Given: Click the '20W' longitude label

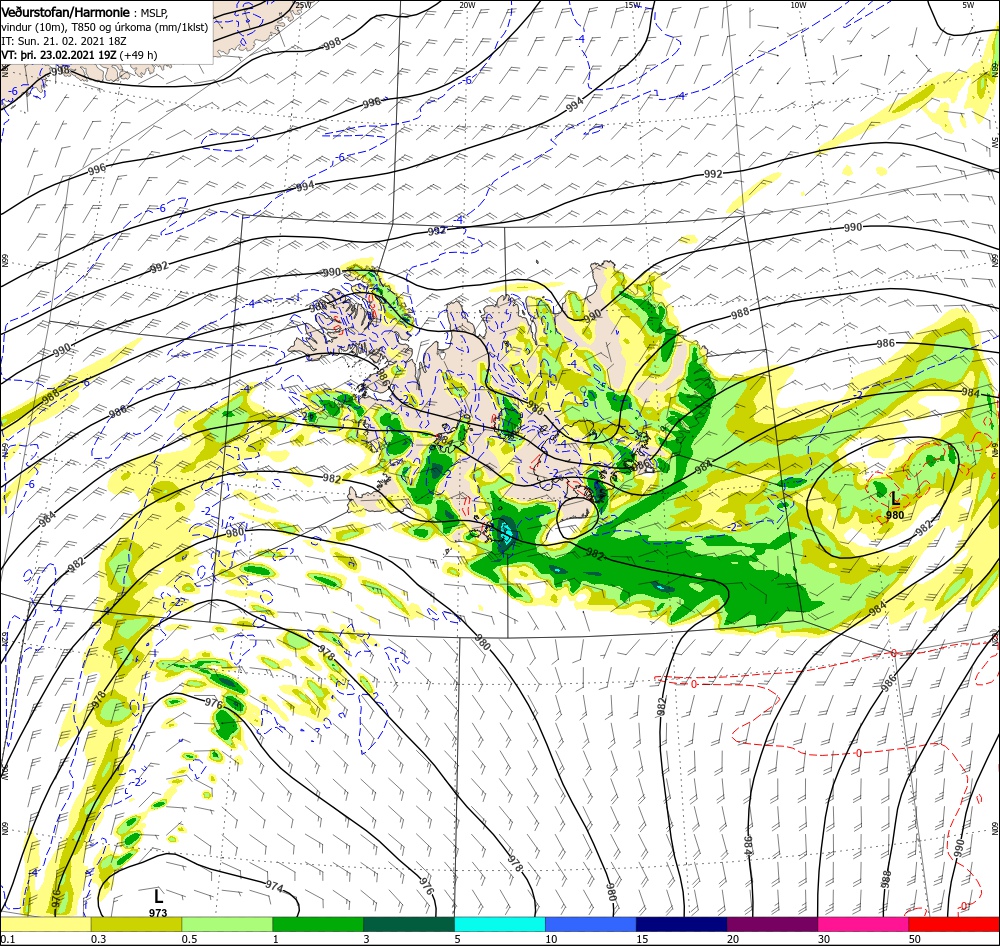Looking at the screenshot, I should coord(467,5).
